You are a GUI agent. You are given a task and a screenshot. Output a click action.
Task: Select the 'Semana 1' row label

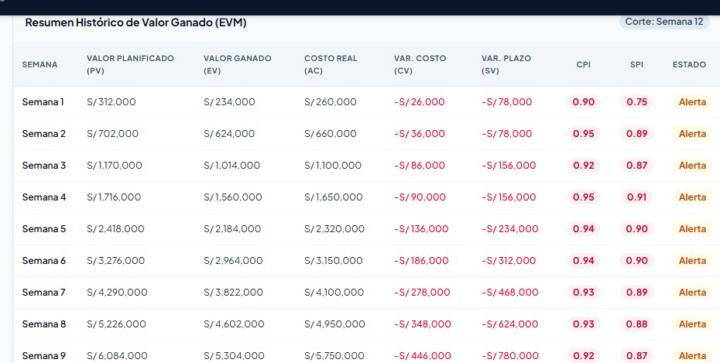(43, 102)
